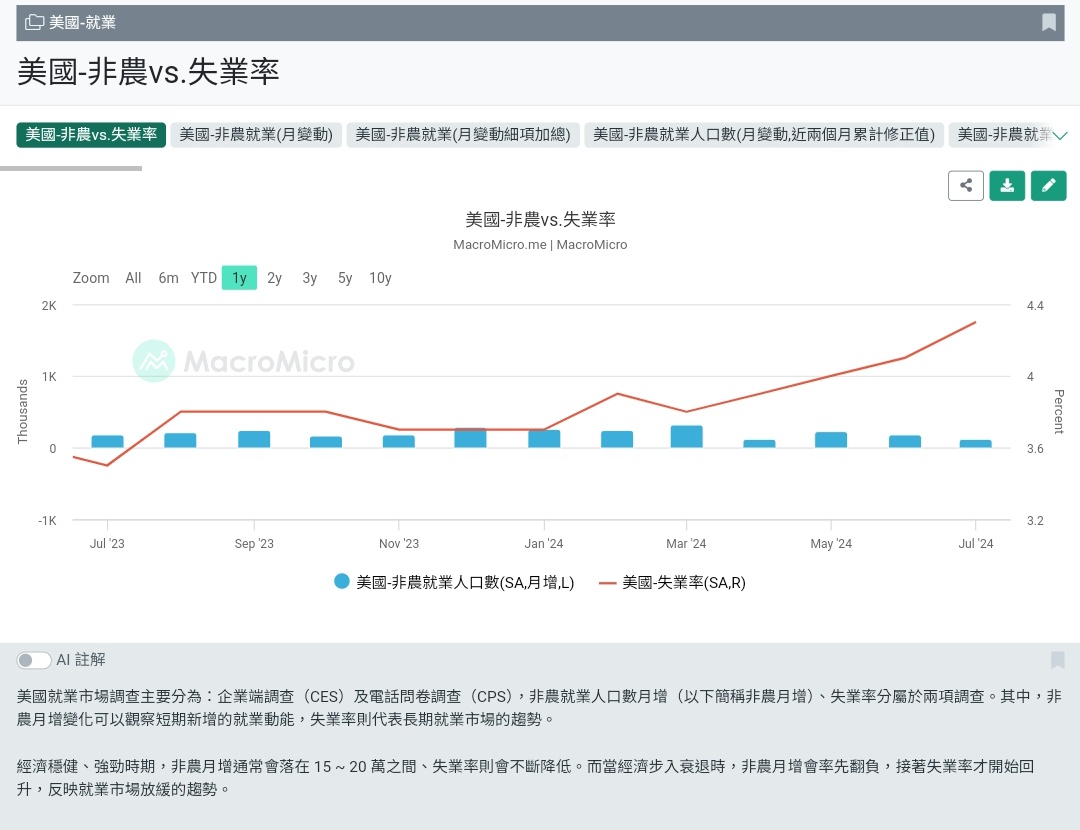The image size is (1080, 830).
Task: Bookmark this page via the top-right bookmark icon
Action: pyautogui.click(x=1048, y=23)
